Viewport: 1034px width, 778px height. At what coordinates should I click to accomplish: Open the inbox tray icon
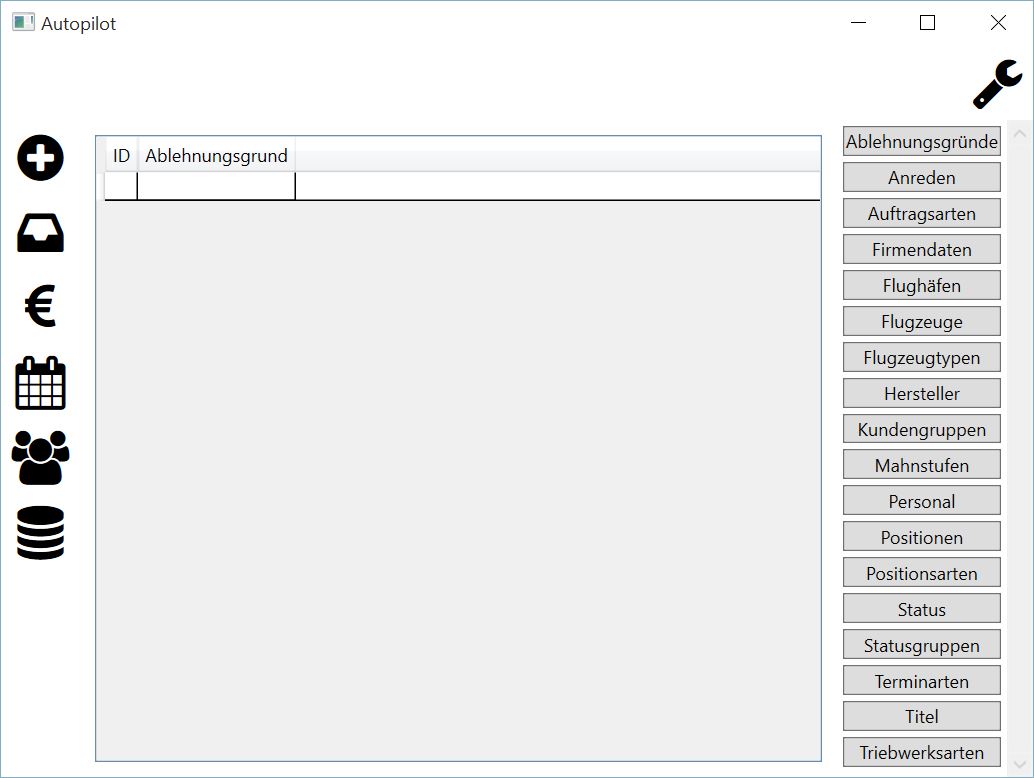pyautogui.click(x=40, y=233)
